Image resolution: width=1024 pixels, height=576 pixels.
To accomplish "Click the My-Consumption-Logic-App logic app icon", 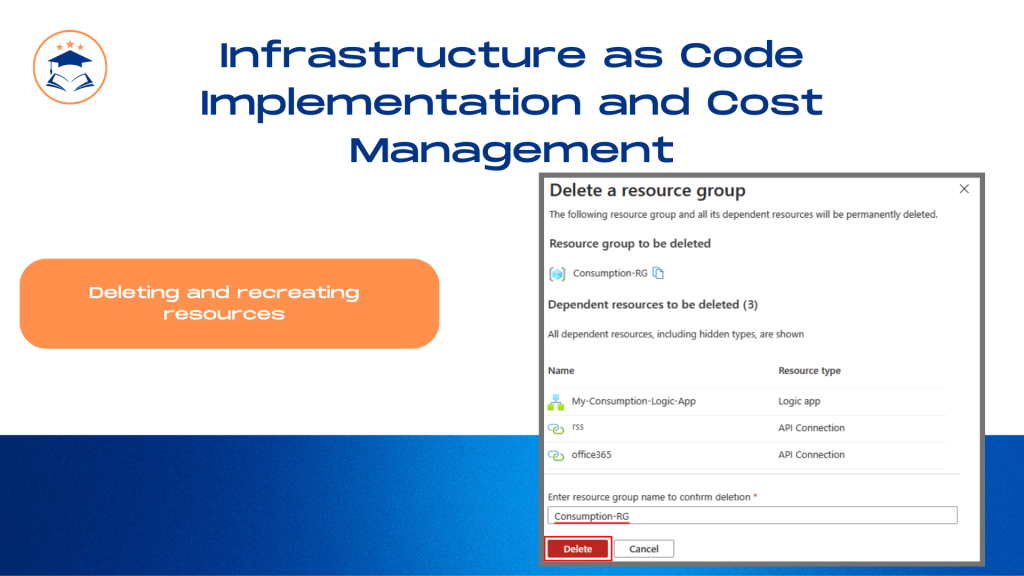I will pos(556,402).
